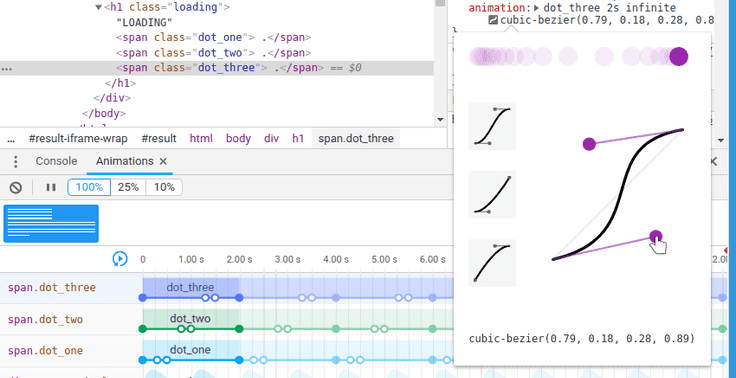736x378 pixels.
Task: Select div in the breadcrumb
Action: point(271,139)
